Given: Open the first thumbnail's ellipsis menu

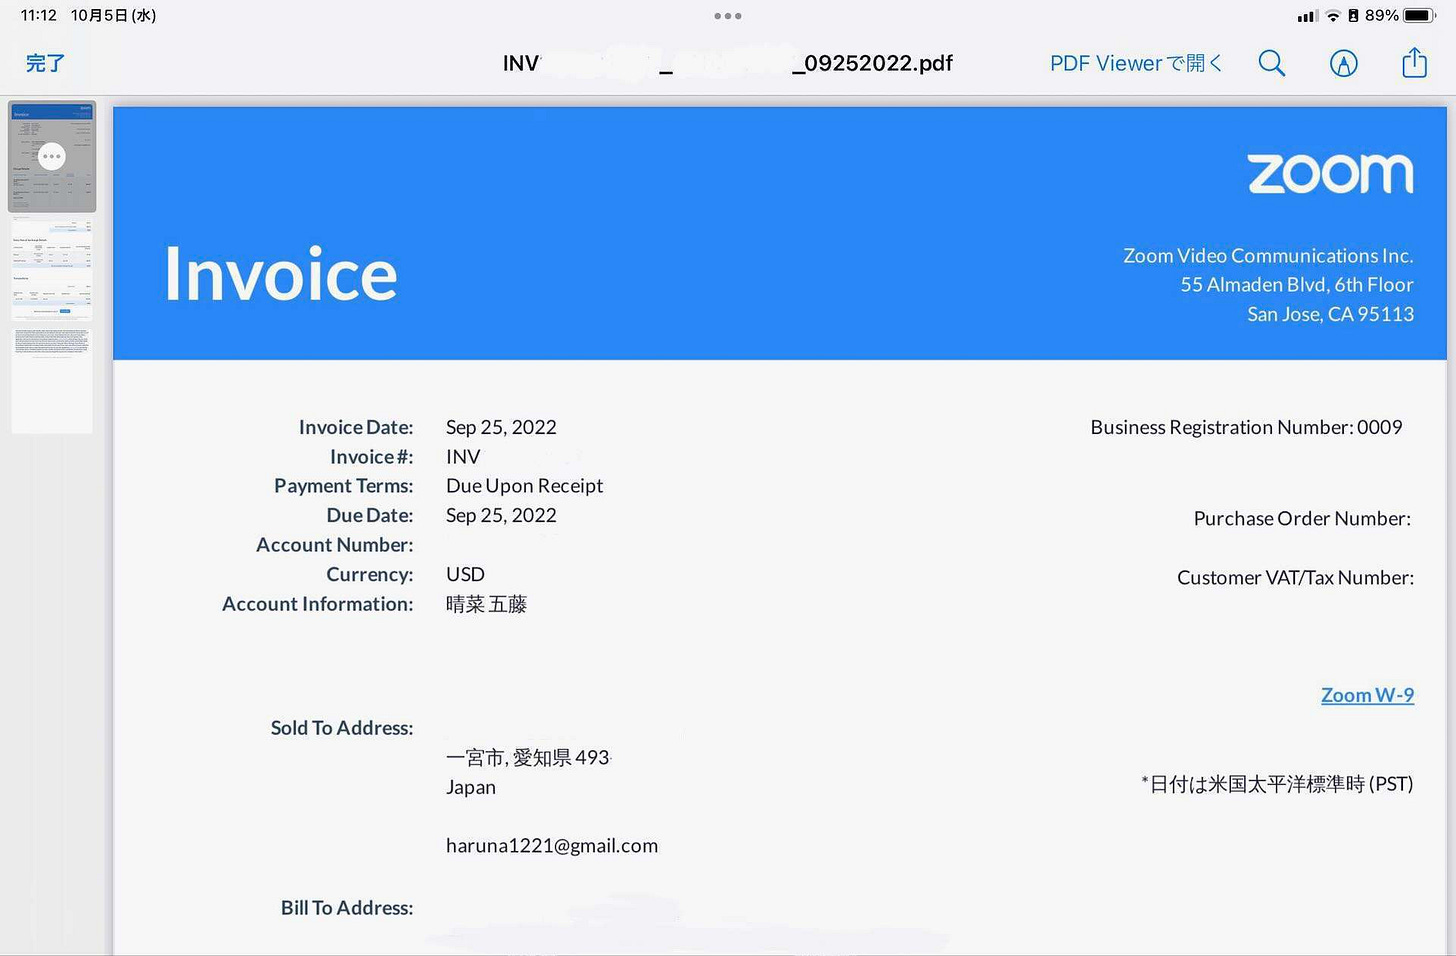Looking at the screenshot, I should coord(52,156).
